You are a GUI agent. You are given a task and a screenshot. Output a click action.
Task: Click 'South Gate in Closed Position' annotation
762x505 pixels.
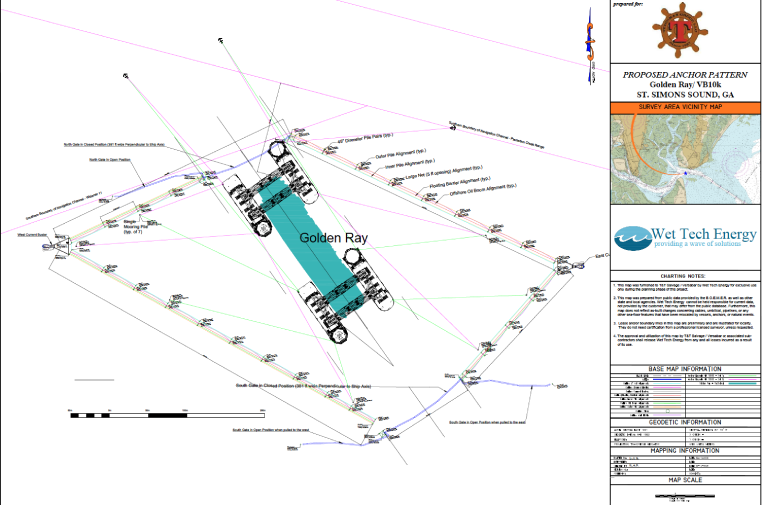[288, 383]
